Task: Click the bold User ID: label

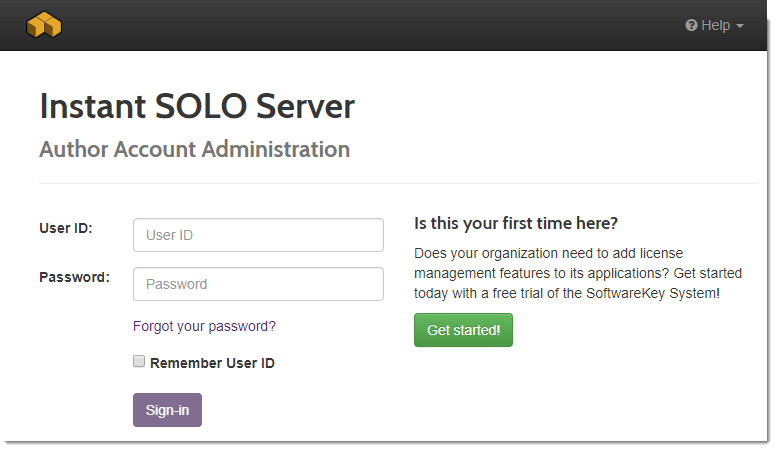Action: pyautogui.click(x=66, y=228)
